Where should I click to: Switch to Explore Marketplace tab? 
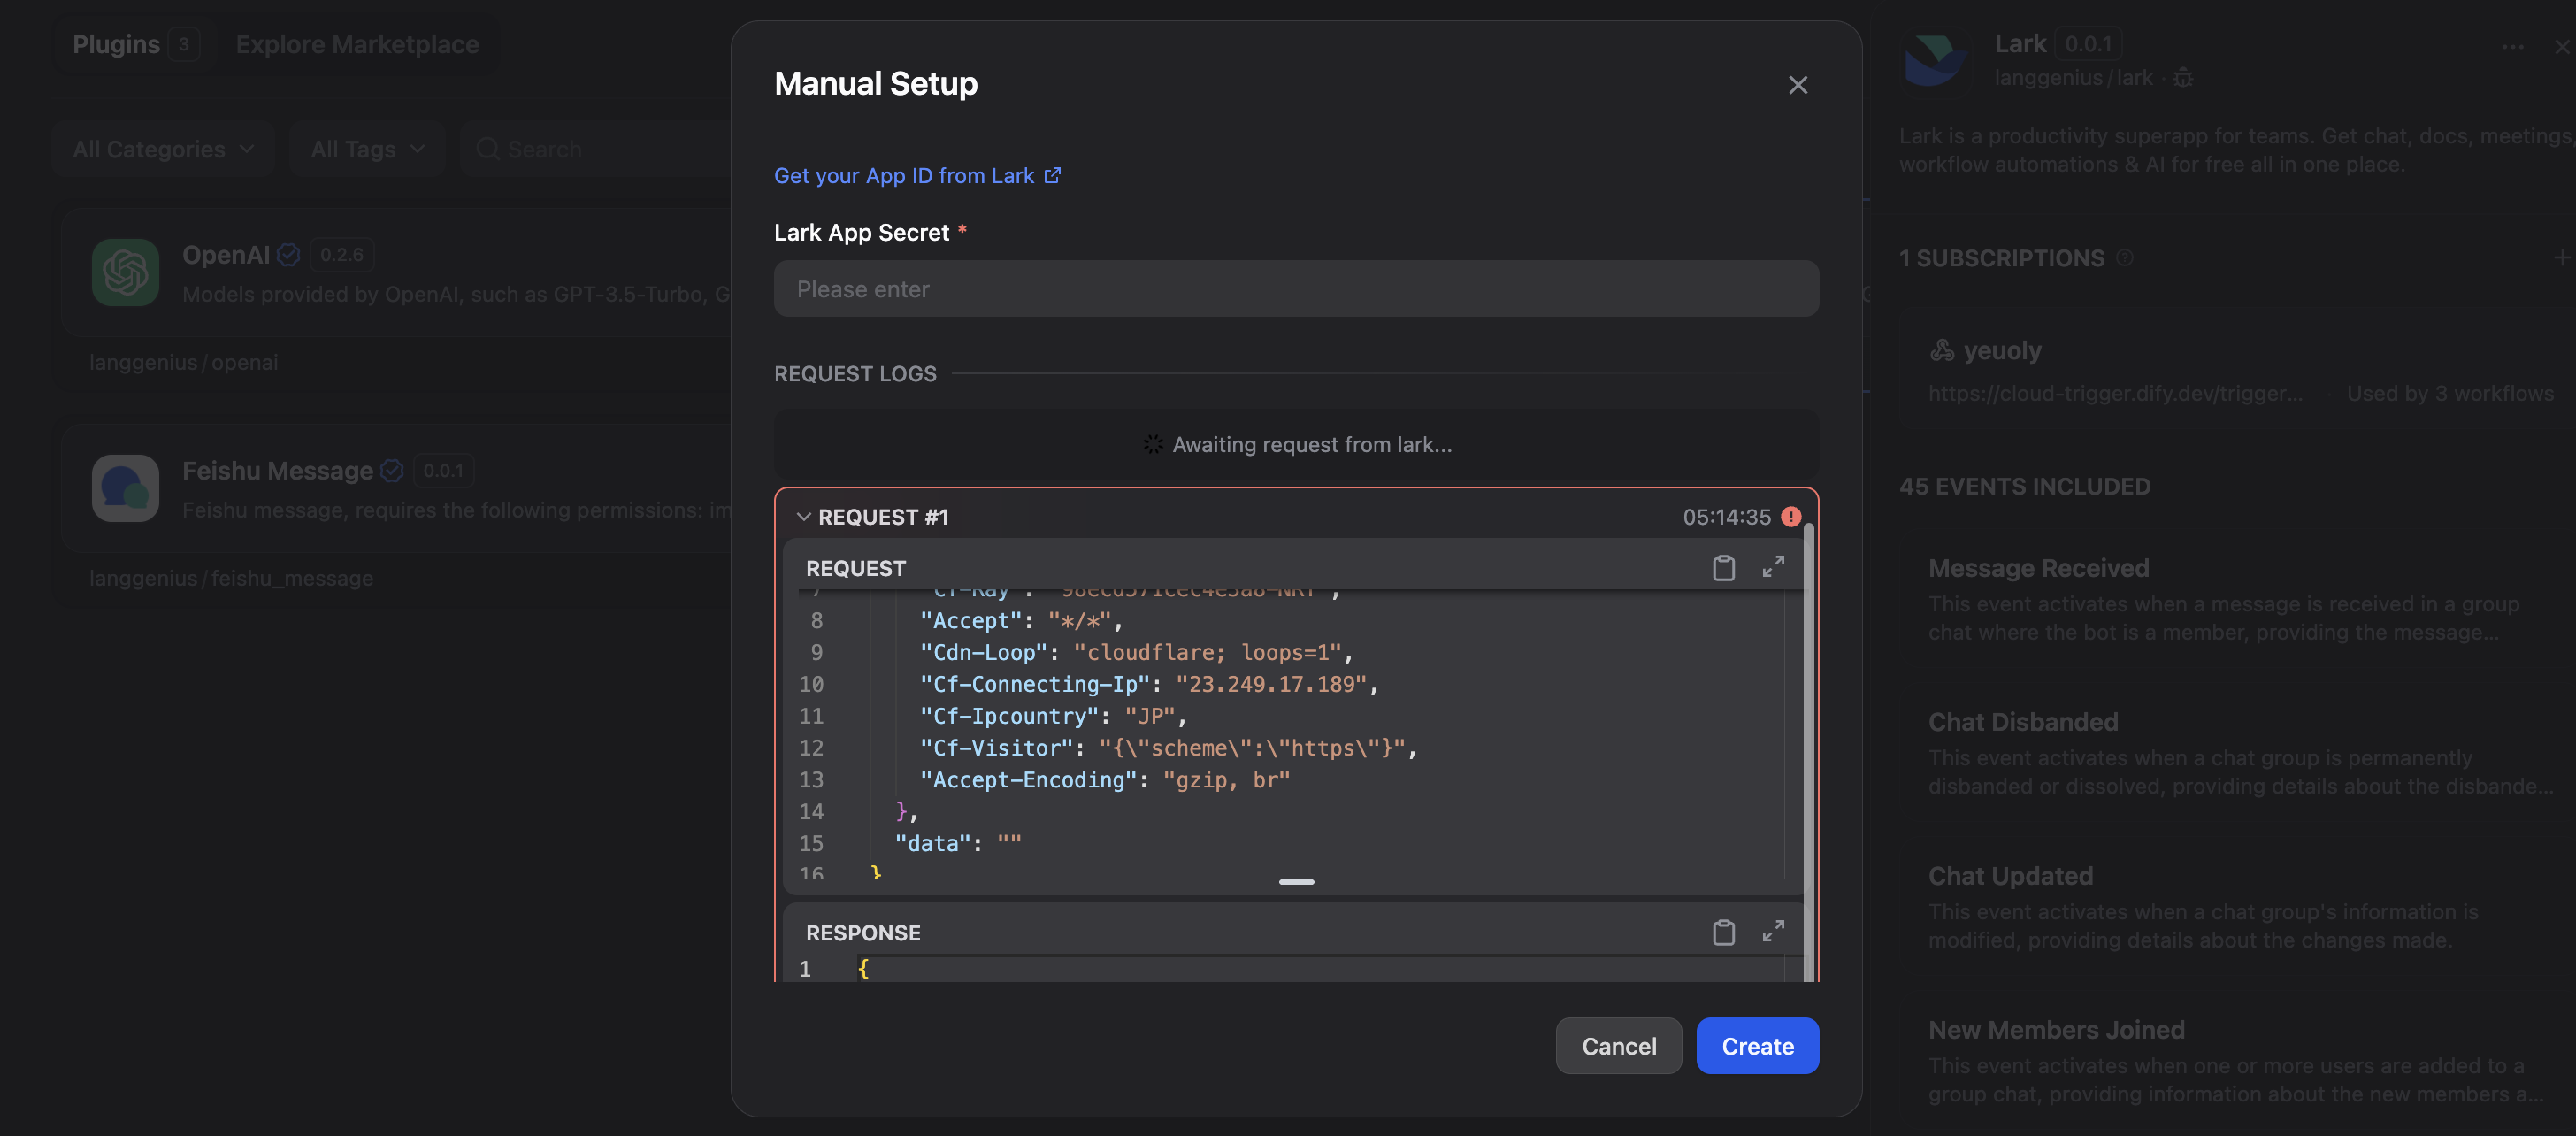tap(357, 44)
